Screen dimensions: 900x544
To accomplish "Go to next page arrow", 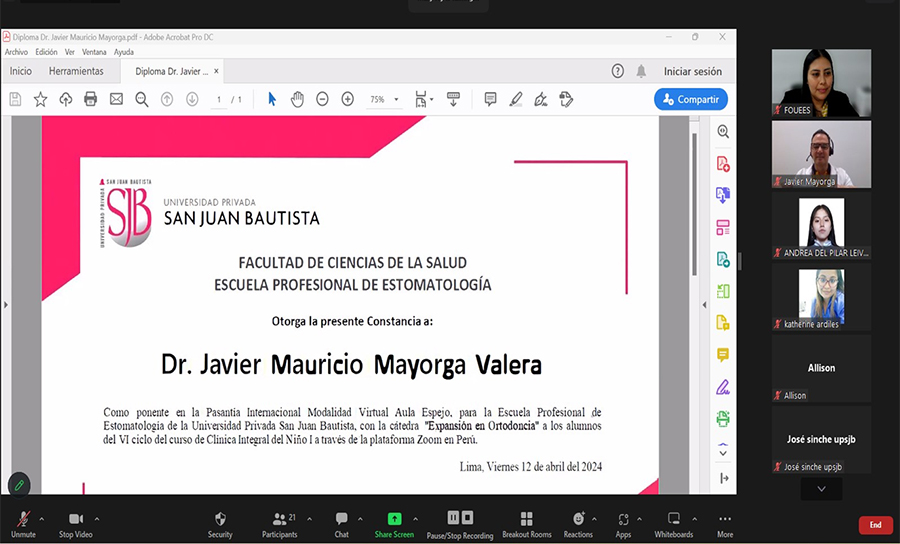I will tap(192, 99).
